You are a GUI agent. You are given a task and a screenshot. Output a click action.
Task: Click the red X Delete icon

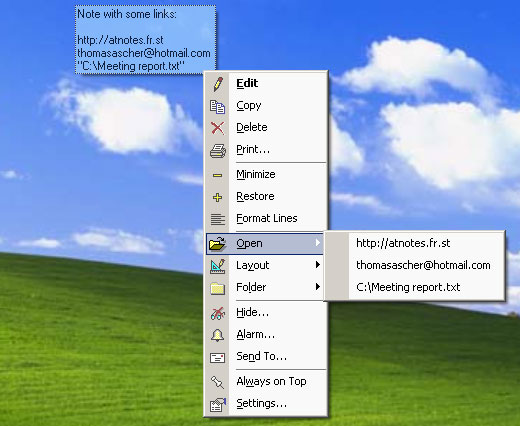(x=217, y=128)
